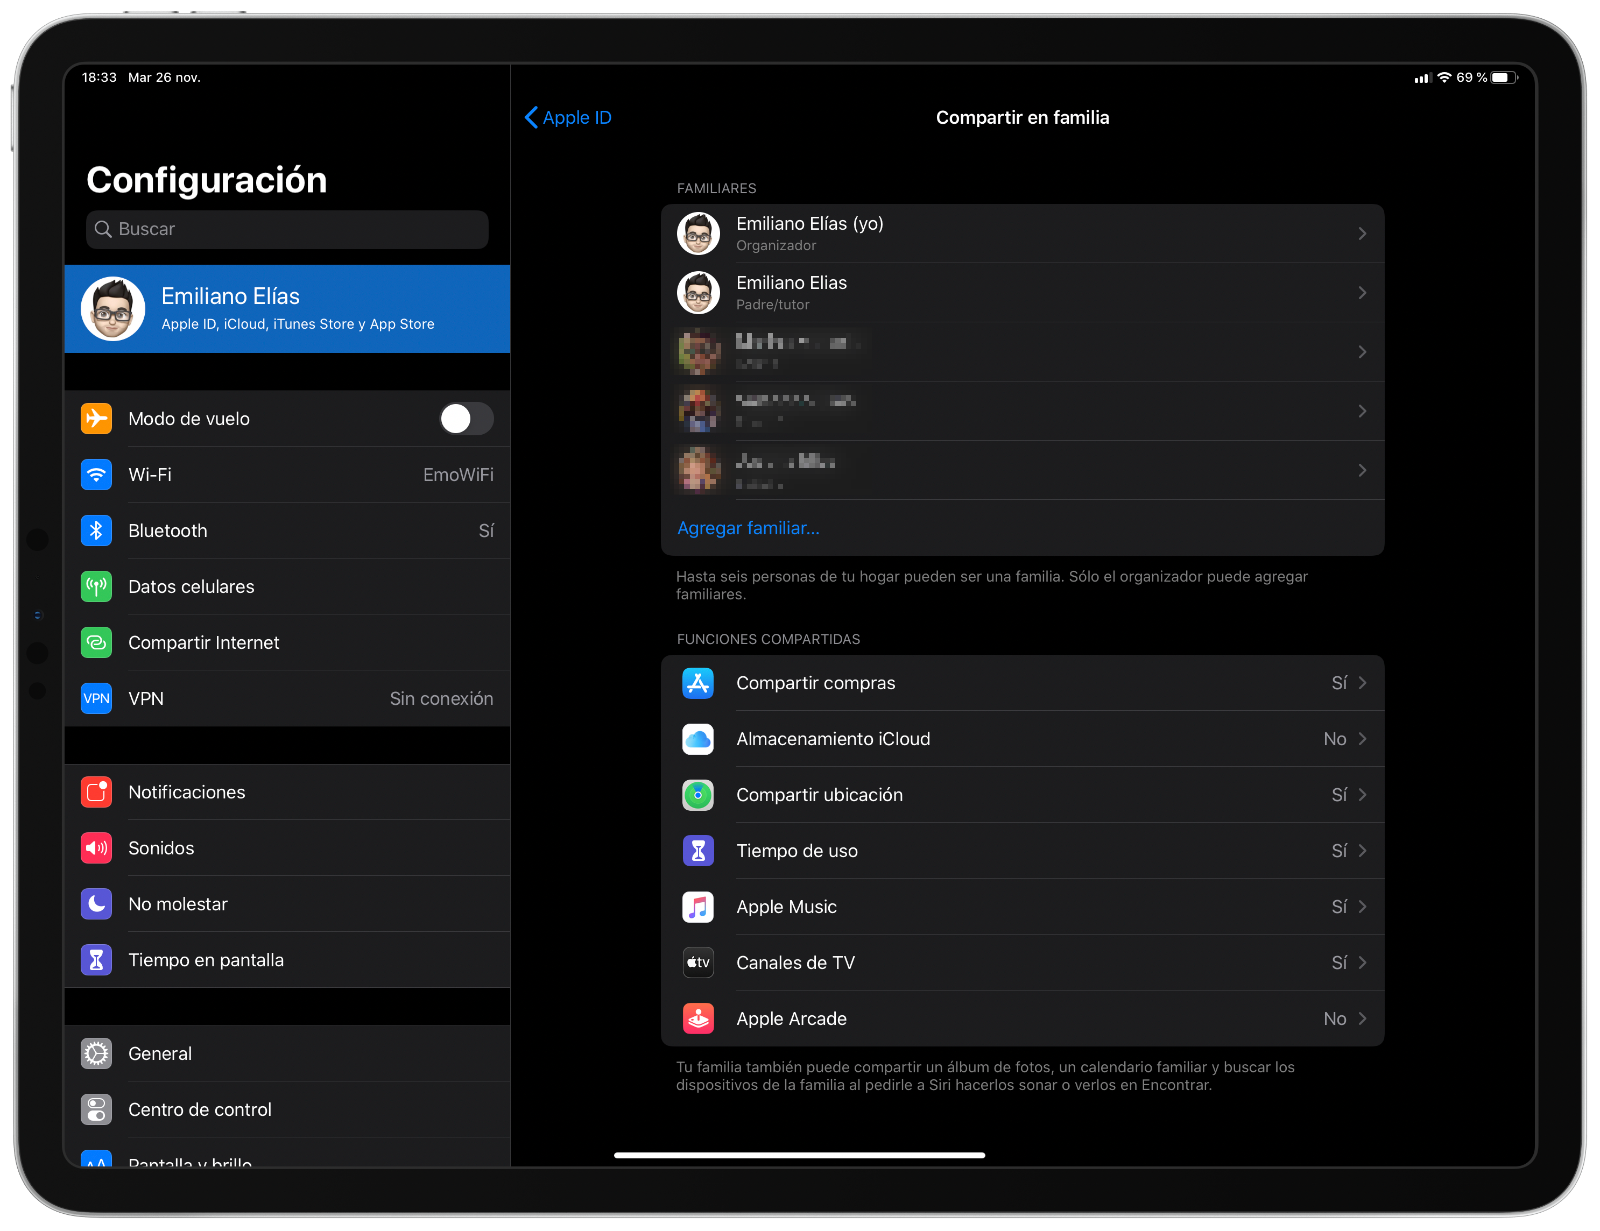This screenshot has width=1600, height=1231.
Task: Open Compartir ubicación chevron
Action: point(1362,795)
